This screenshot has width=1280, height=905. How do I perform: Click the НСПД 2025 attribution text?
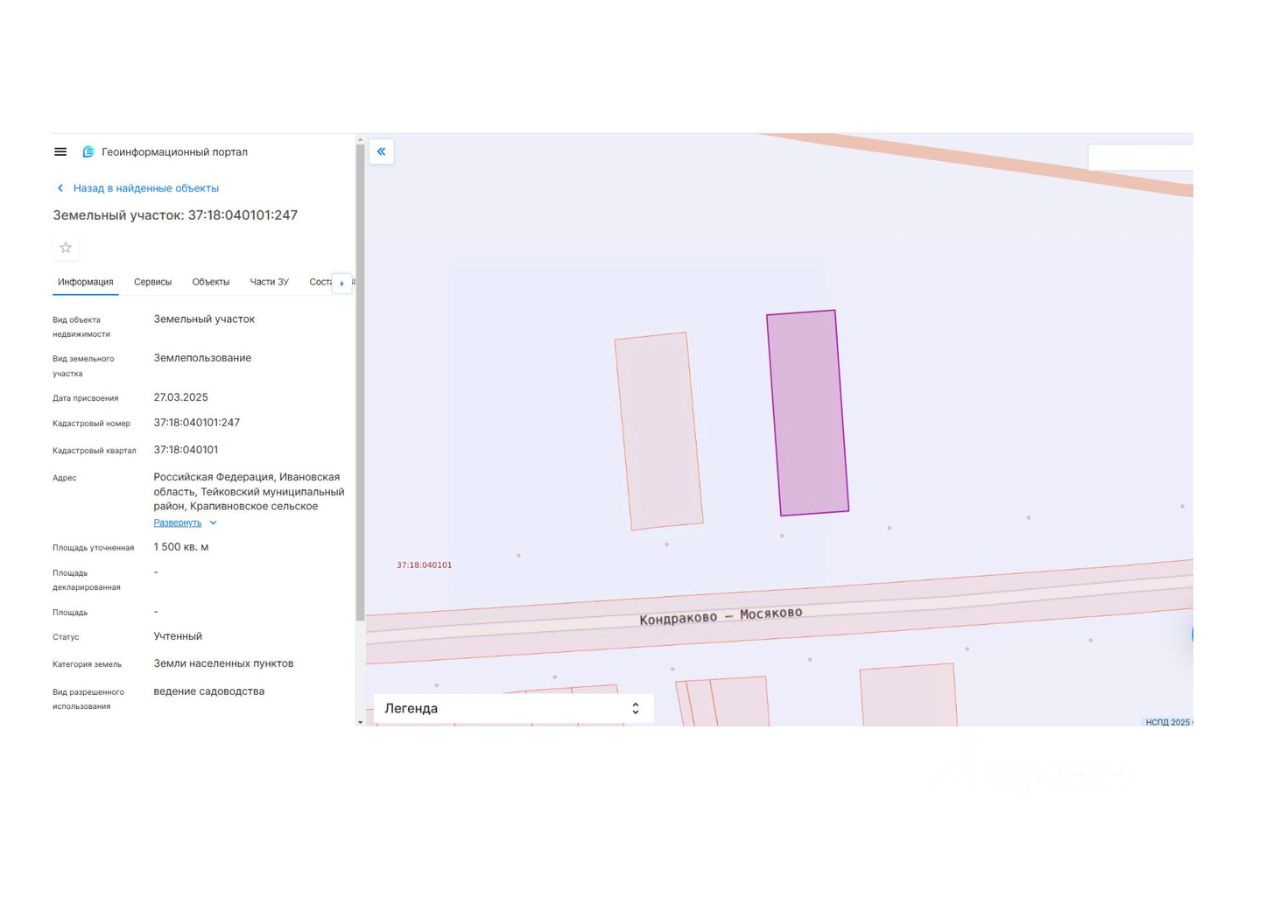(1168, 722)
